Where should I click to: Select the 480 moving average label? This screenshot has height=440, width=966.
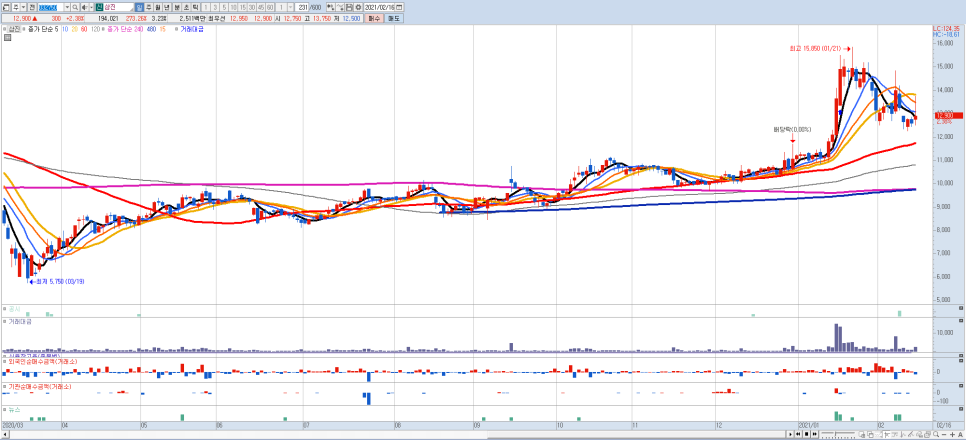[151, 29]
